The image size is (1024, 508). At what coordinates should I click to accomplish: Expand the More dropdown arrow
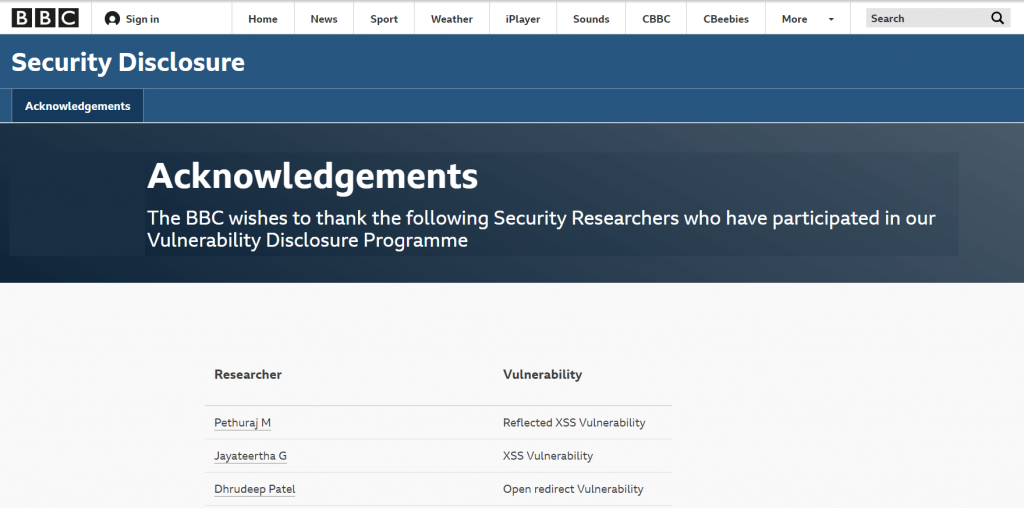(x=831, y=20)
